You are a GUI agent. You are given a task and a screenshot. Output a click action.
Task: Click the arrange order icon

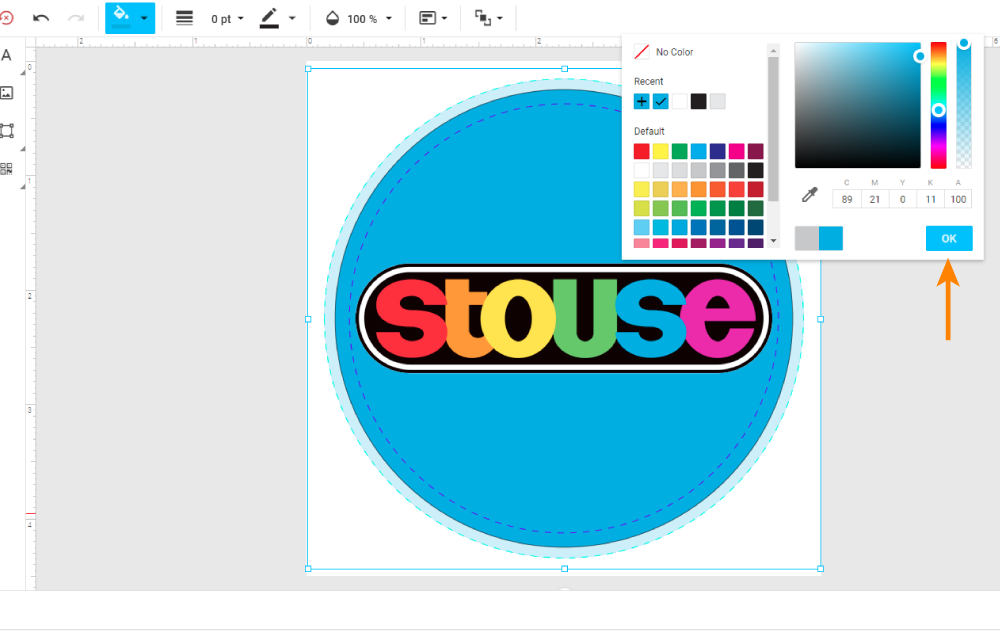[483, 18]
